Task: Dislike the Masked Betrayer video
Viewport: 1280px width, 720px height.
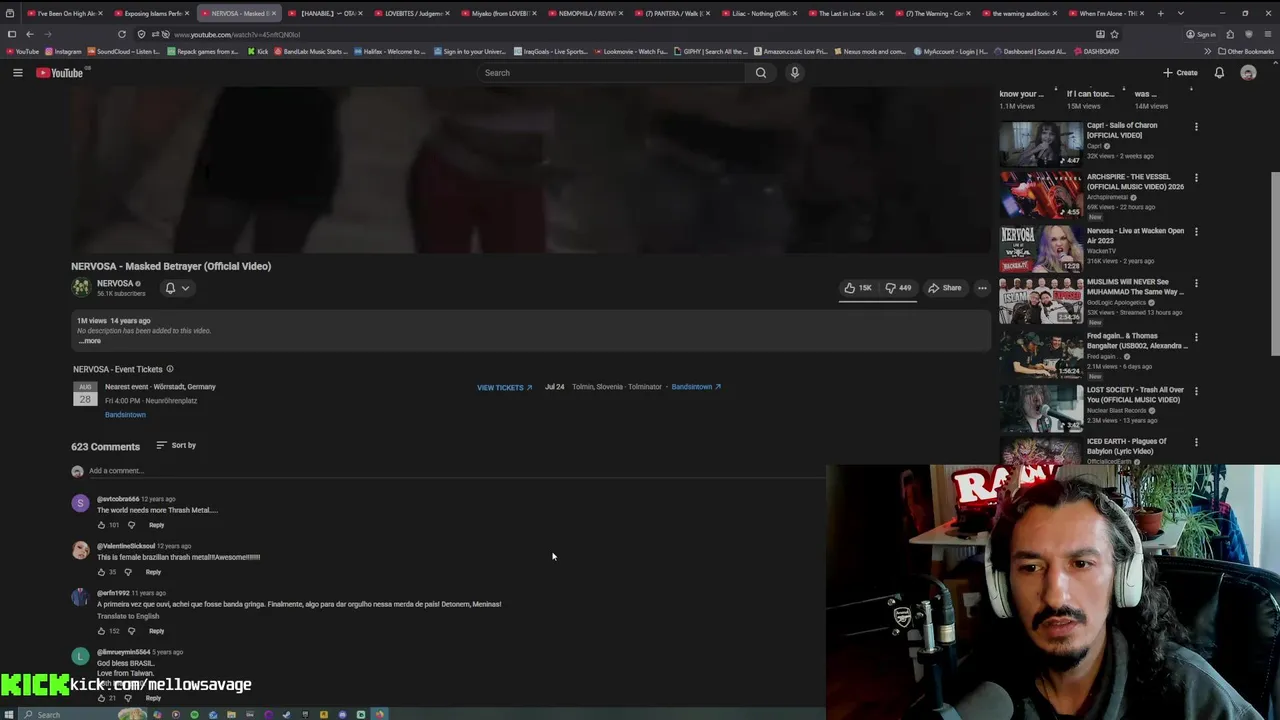Action: pos(899,288)
